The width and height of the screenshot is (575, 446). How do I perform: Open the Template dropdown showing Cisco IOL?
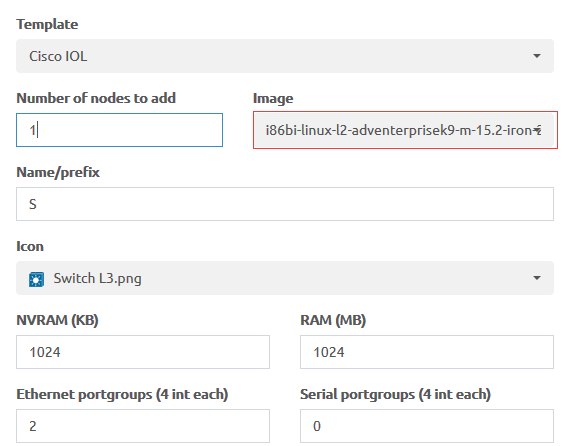[x=285, y=56]
